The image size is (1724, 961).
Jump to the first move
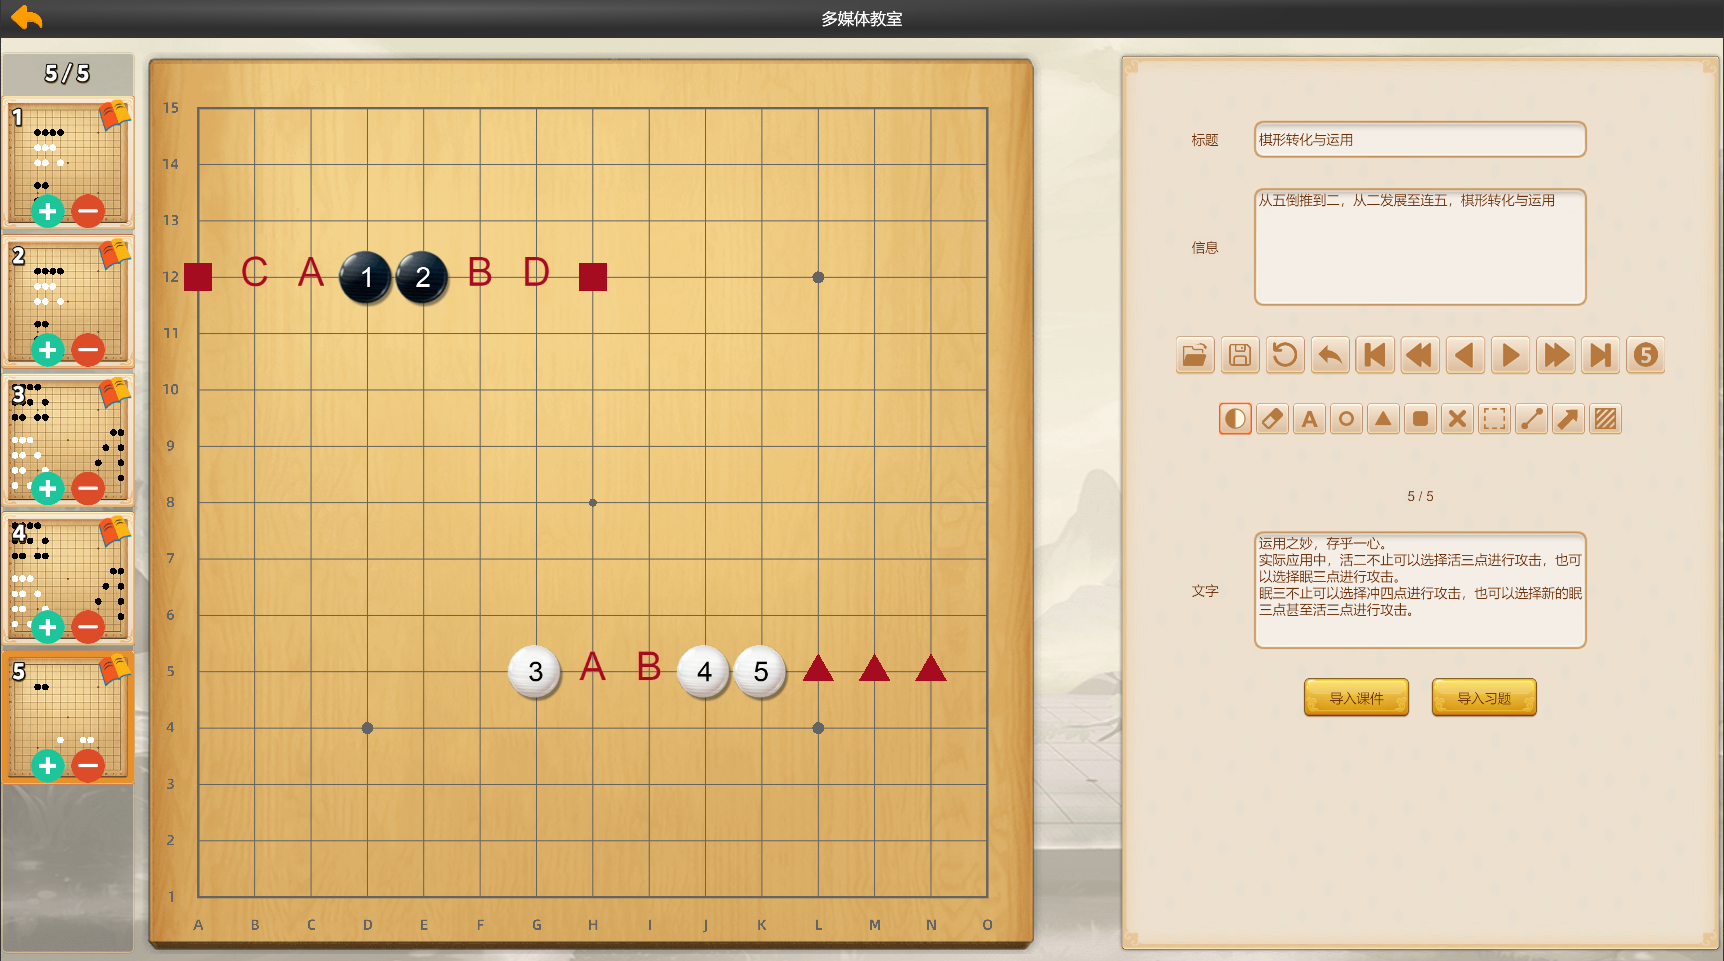coord(1375,355)
